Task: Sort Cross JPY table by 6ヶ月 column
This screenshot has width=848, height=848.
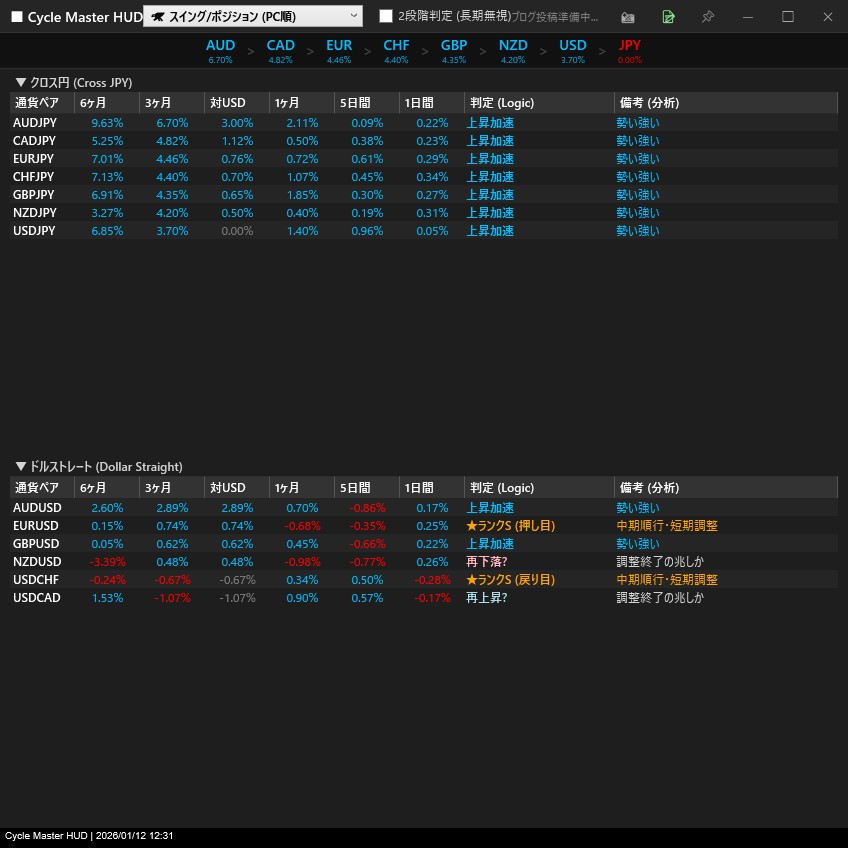Action: [93, 103]
